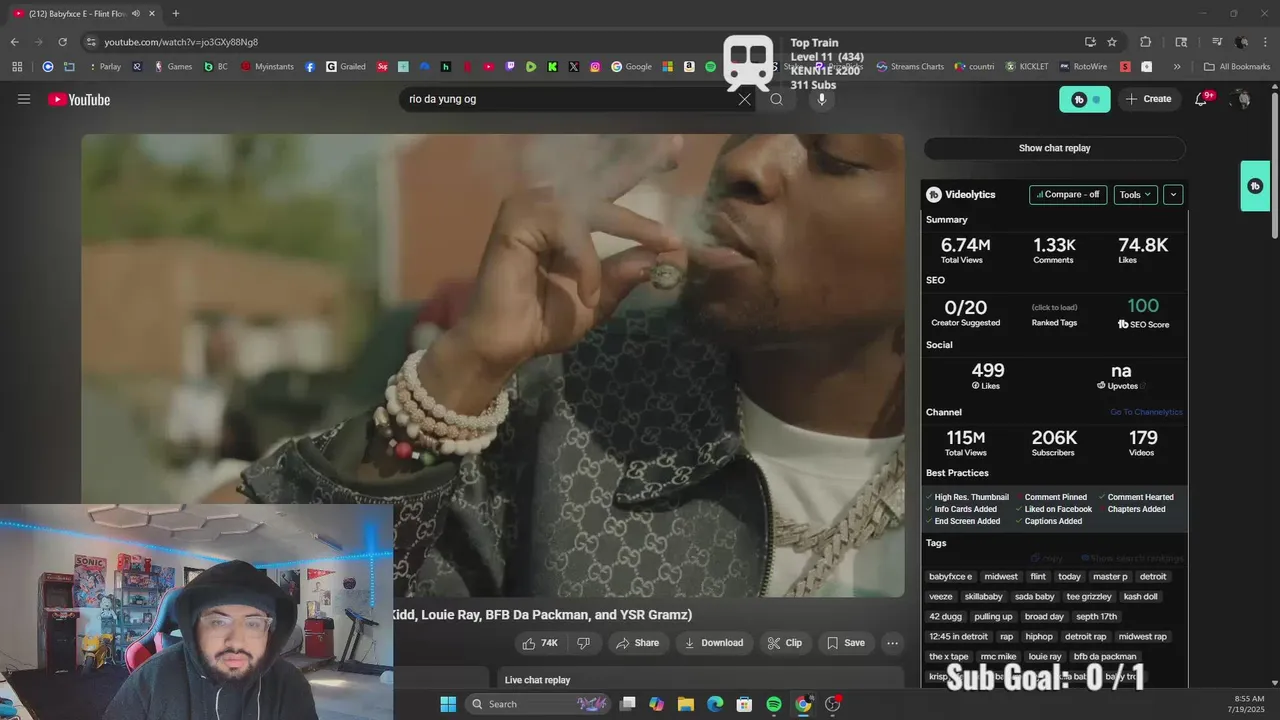Collapse the Videolytics panel chevron
Image resolution: width=1280 pixels, height=720 pixels.
coord(1173,195)
